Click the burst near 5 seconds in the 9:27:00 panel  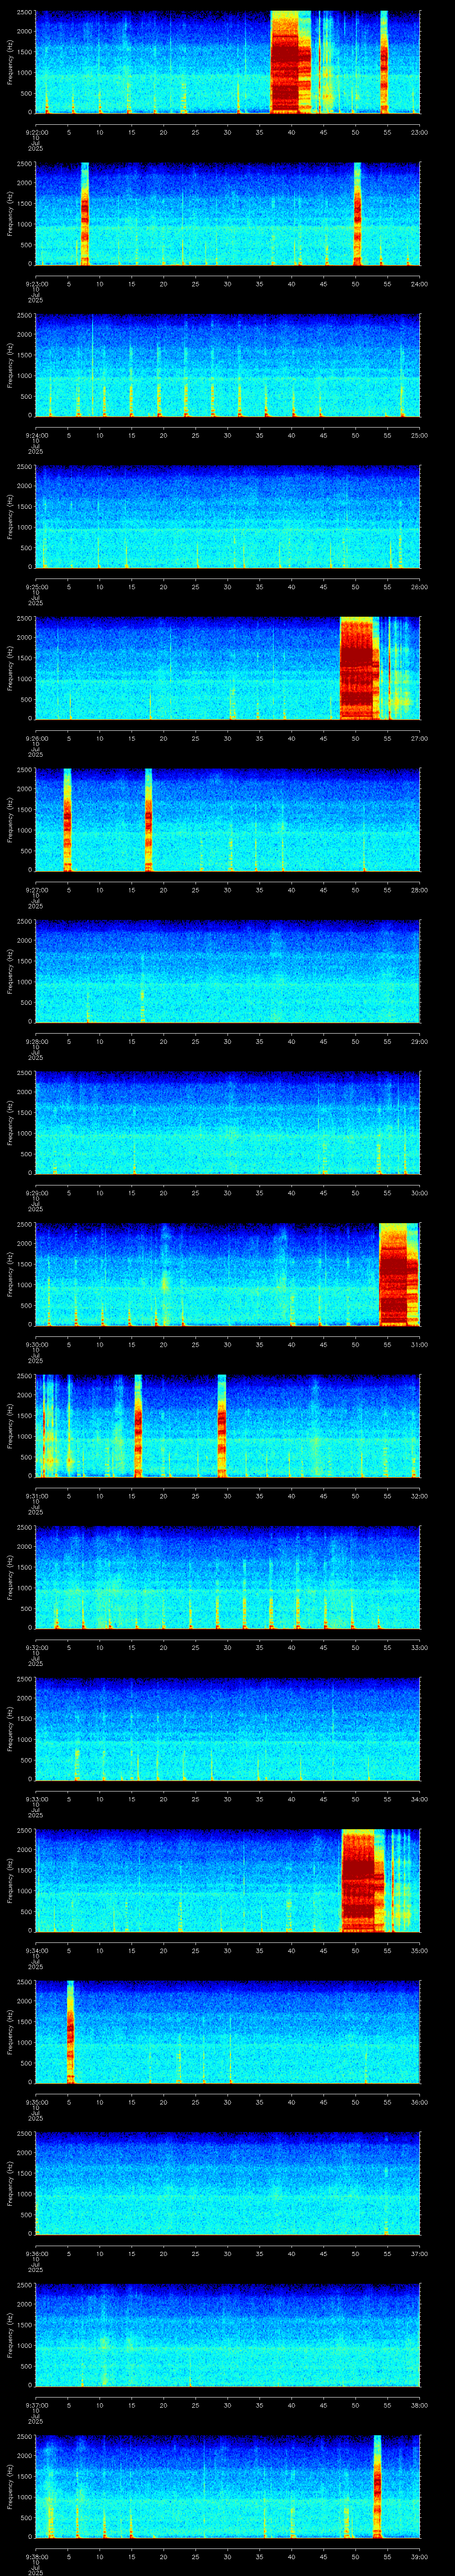67,820
